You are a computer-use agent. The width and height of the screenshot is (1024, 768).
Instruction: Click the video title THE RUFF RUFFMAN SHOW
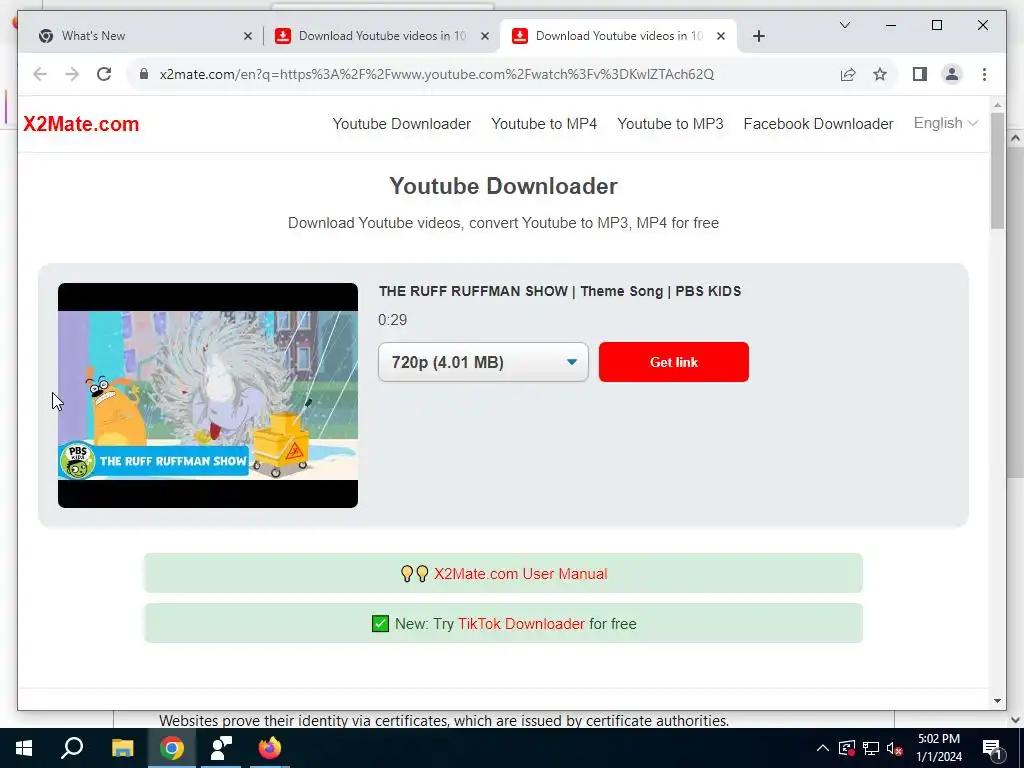tap(560, 291)
